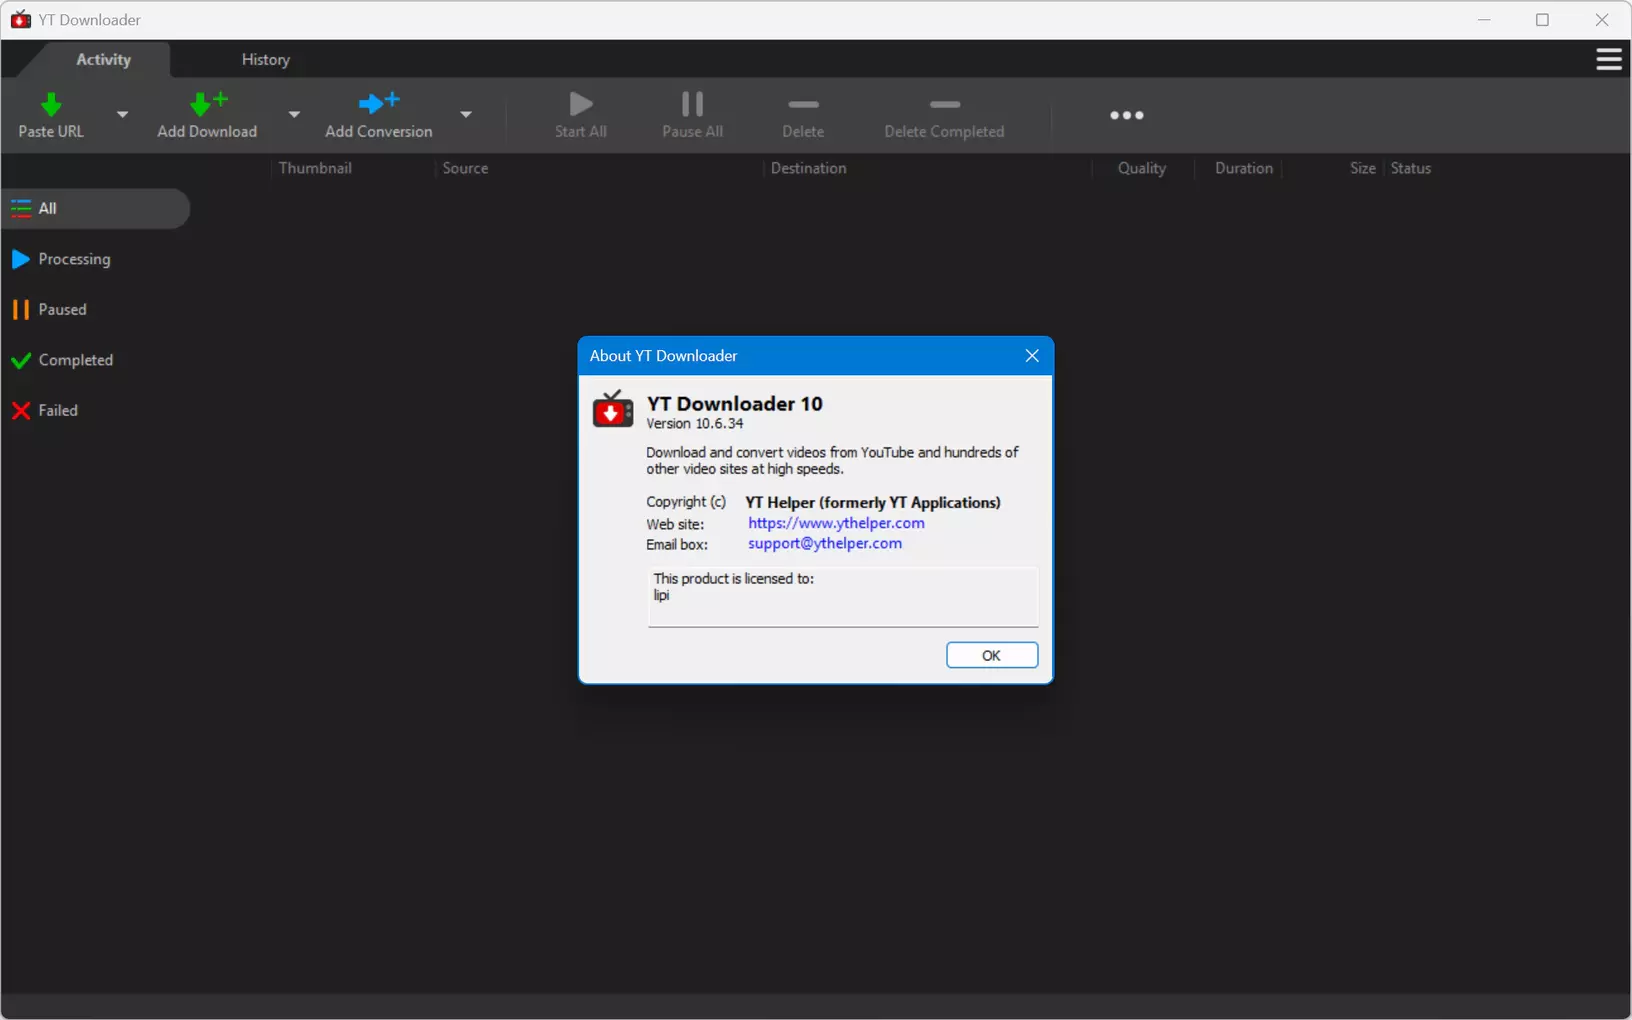Click the Add Conversion blue arrow icon
Image resolution: width=1632 pixels, height=1020 pixels.
pos(379,102)
